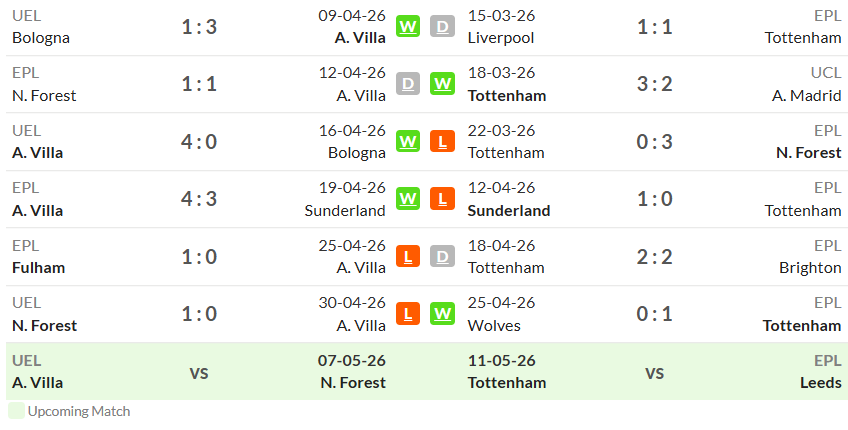Open the 3 : 2 score of Tottenham vs A. Madrid
The image size is (848, 430).
[x=654, y=84]
